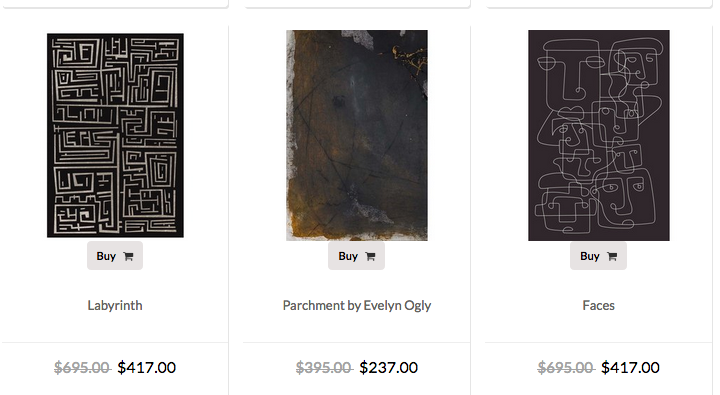The image size is (720, 395).
Task: Open the dark Parchment painting image
Action: (357, 135)
